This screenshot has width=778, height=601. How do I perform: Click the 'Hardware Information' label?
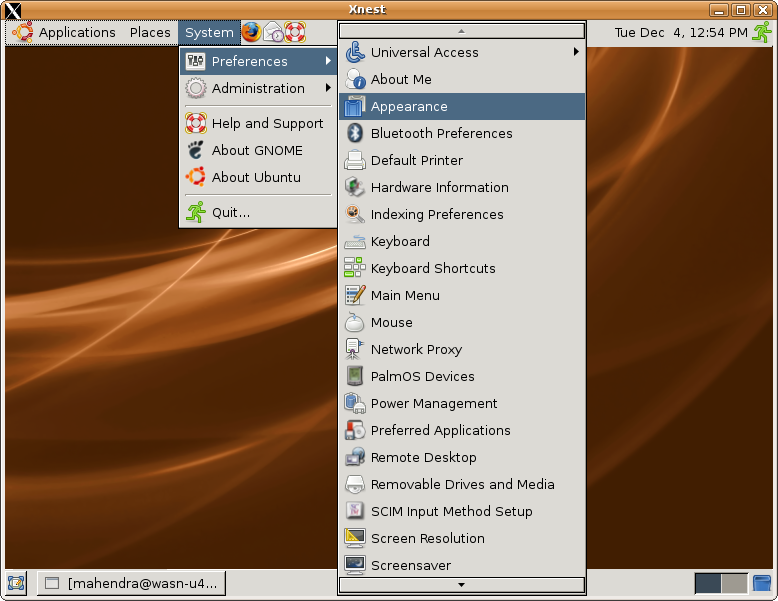coord(439,188)
